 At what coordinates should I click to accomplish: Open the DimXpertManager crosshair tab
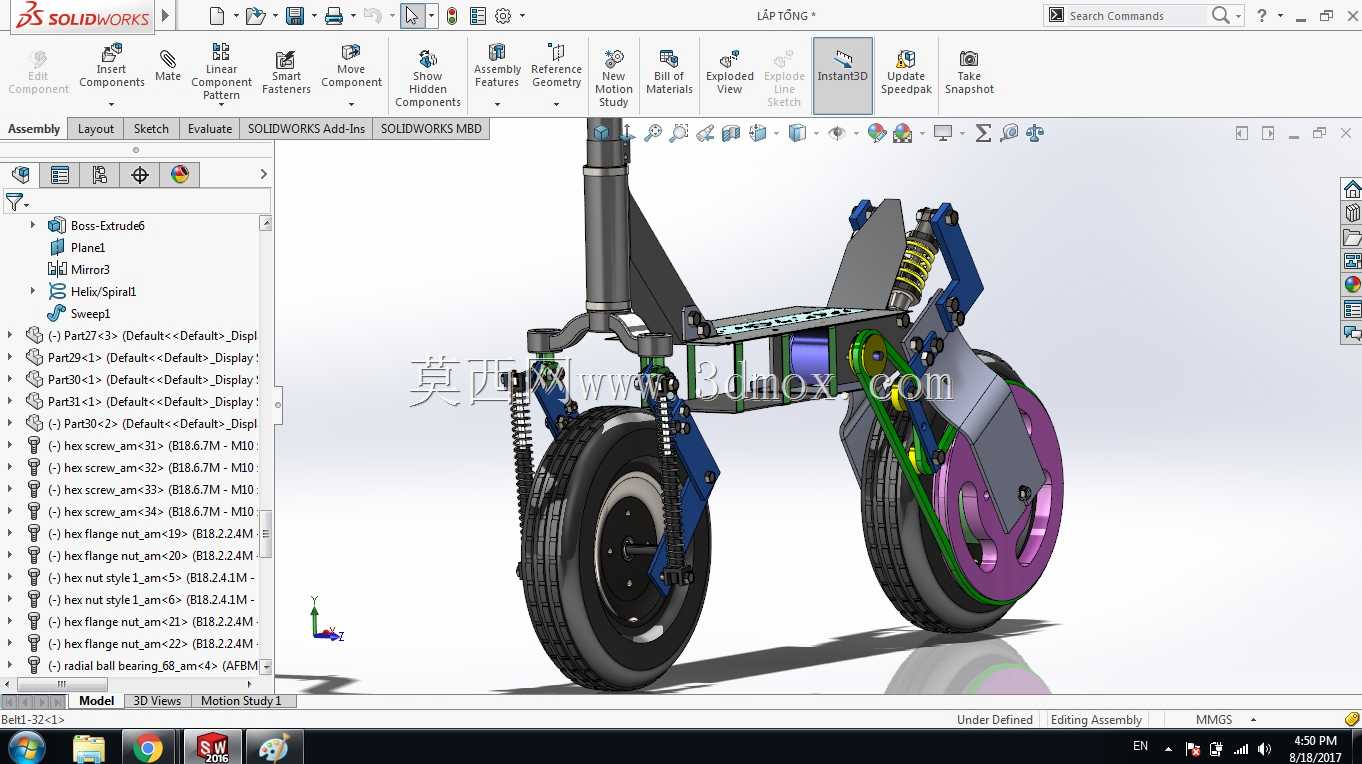pos(140,175)
